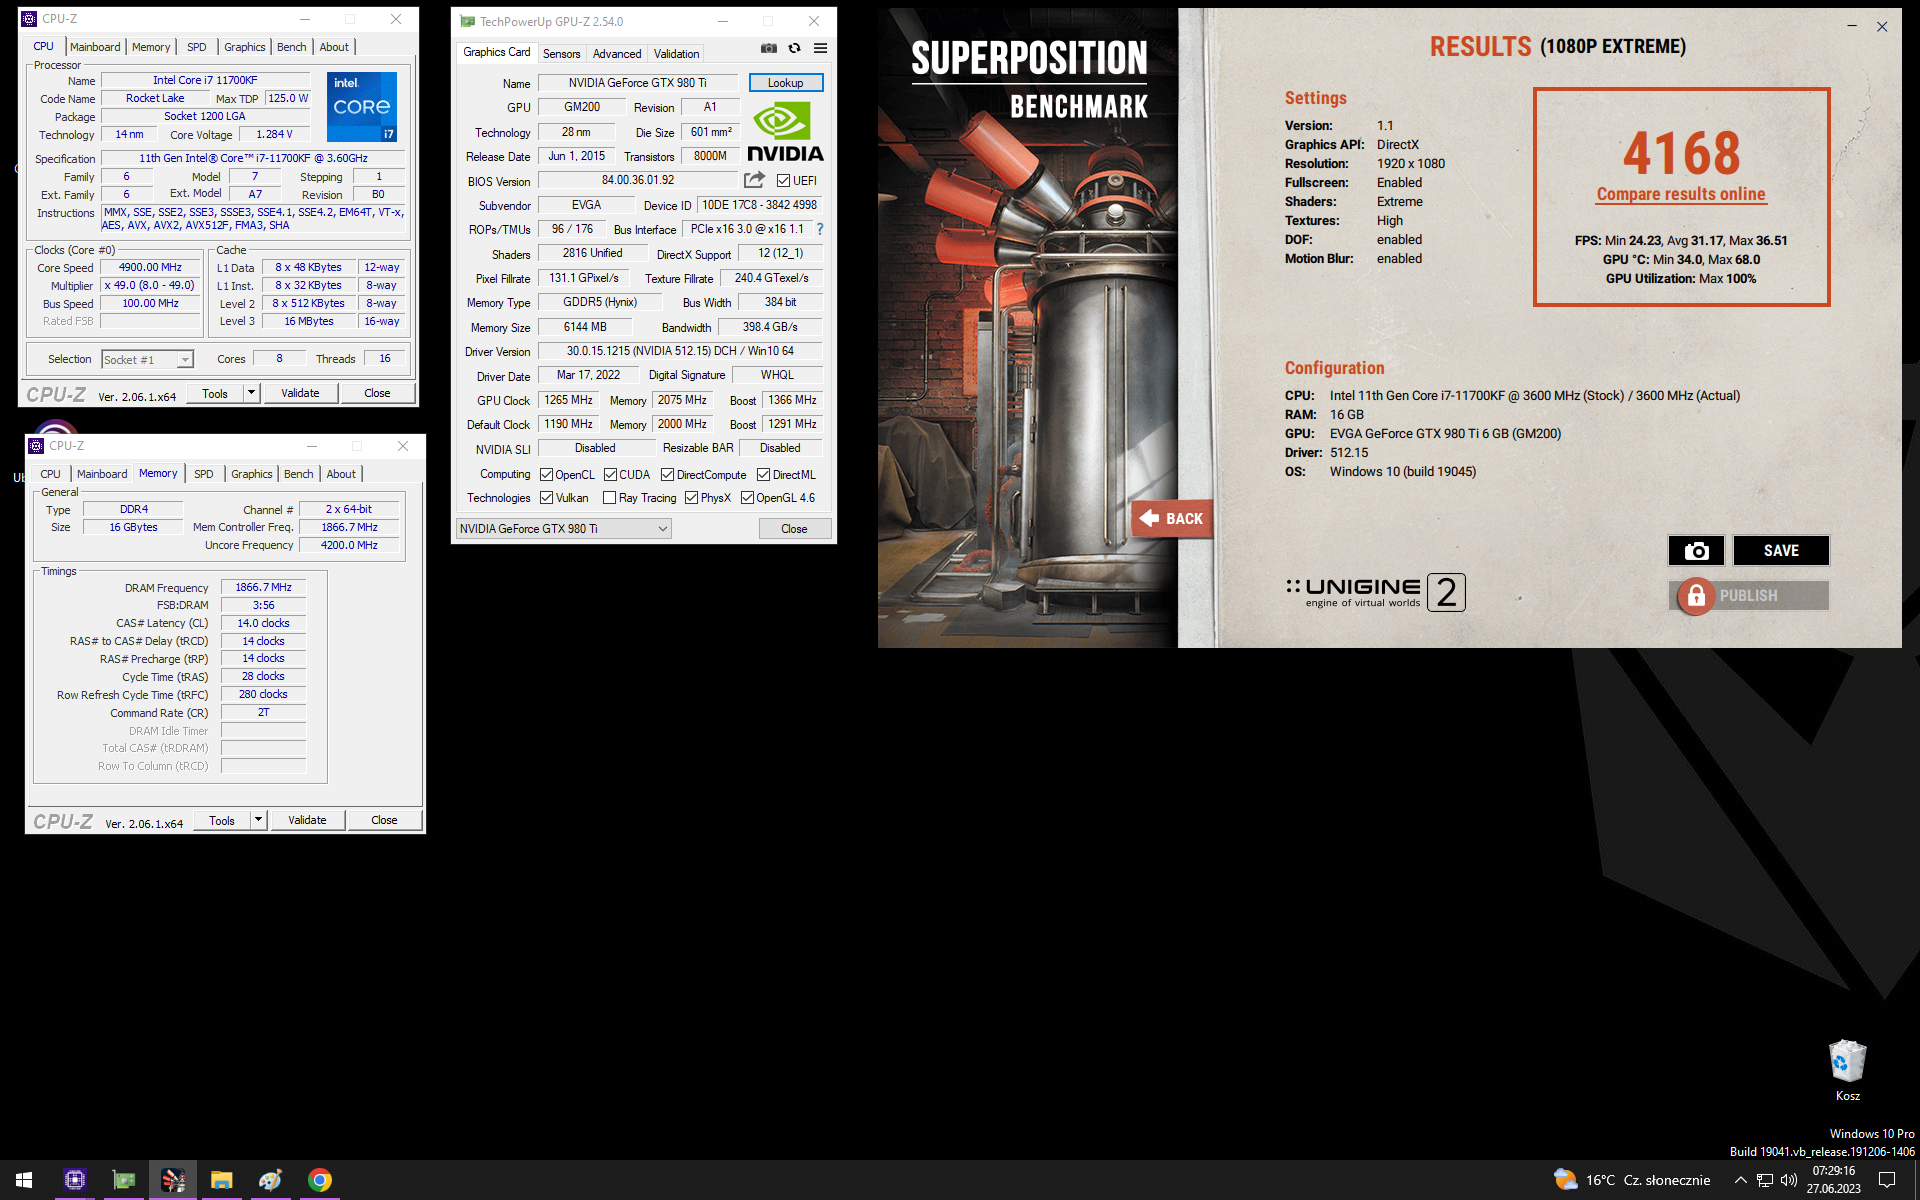This screenshot has height=1200, width=1920.
Task: Toggle the Ray Tracing checkbox
Action: pyautogui.click(x=609, y=498)
